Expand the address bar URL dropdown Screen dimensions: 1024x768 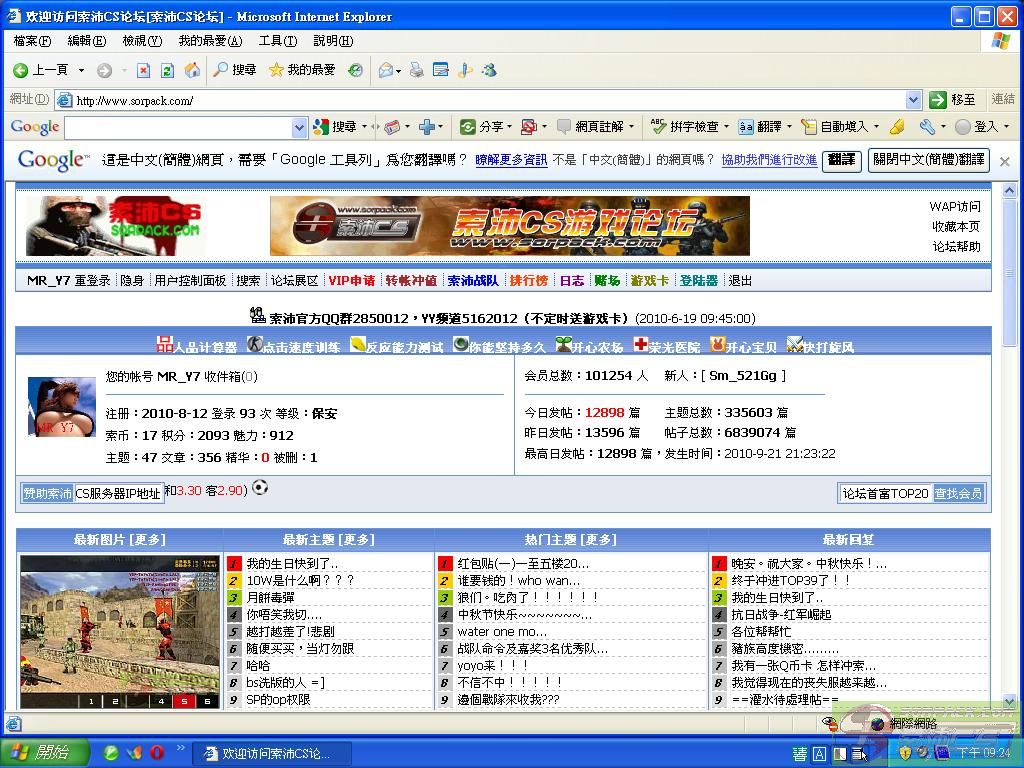coord(913,100)
